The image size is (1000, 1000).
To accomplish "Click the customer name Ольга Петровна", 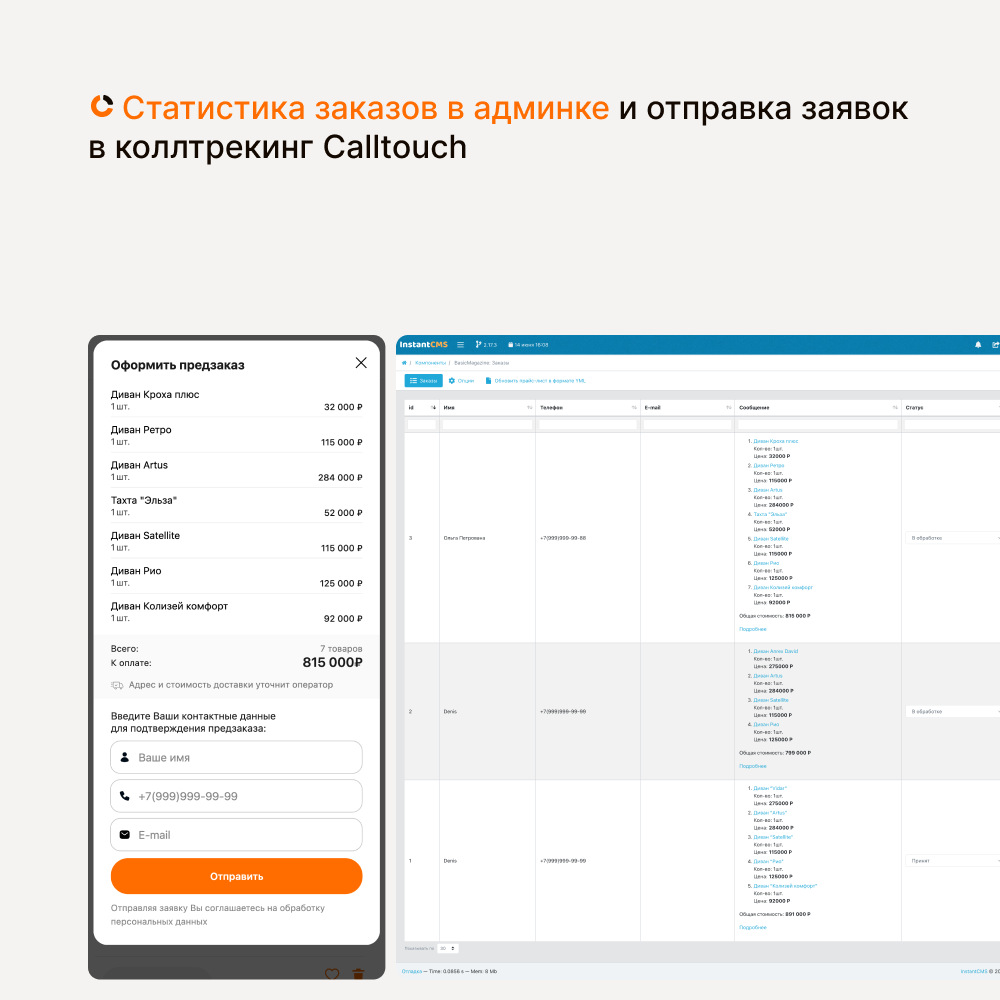I will [464, 538].
